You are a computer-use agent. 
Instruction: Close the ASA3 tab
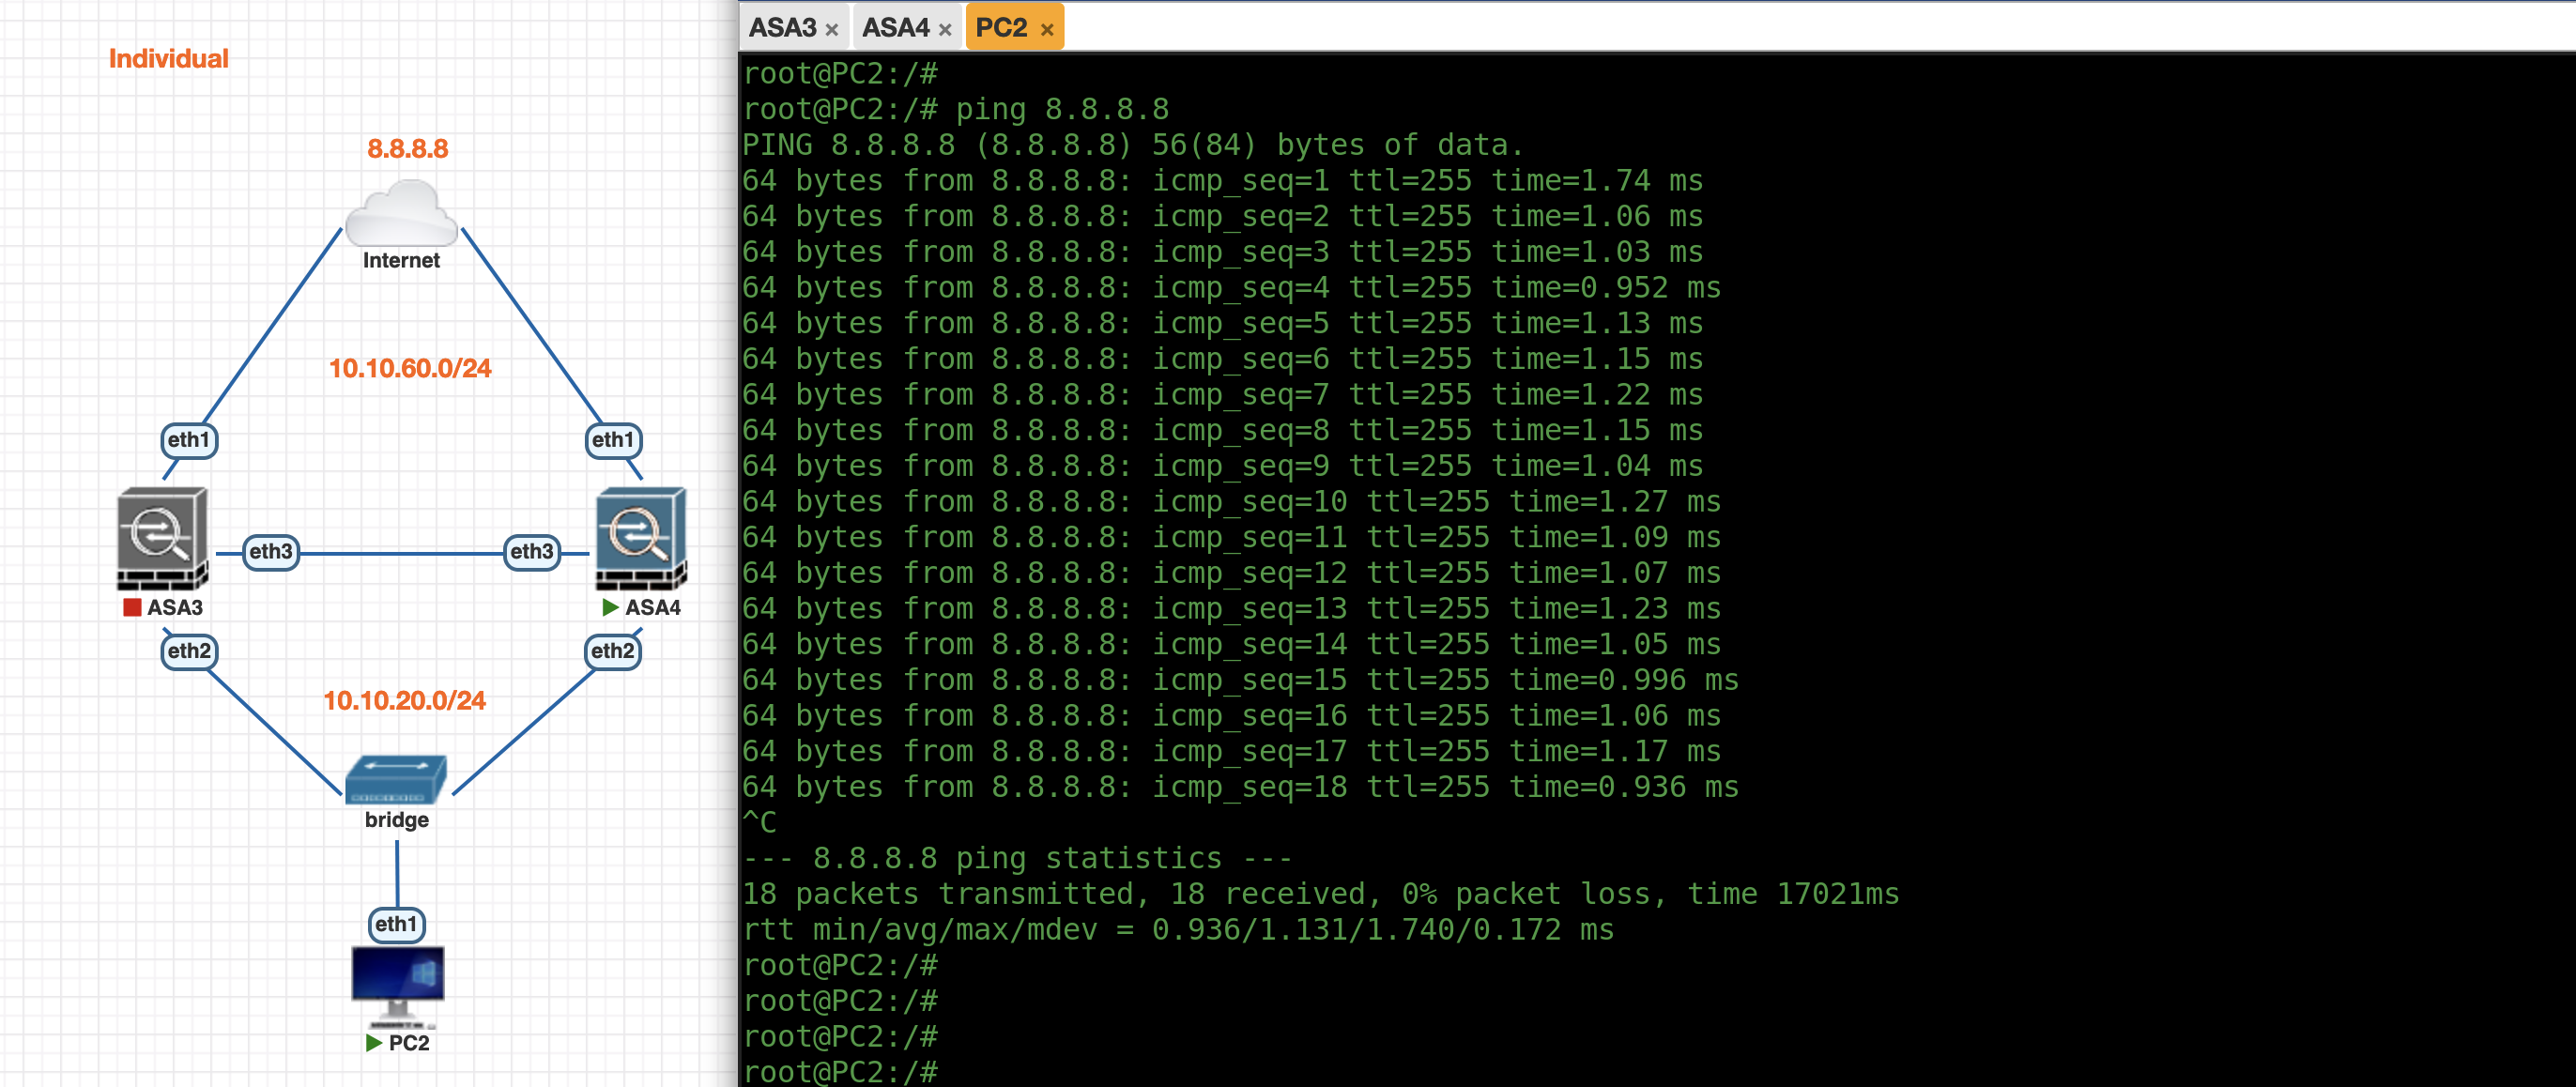(831, 30)
